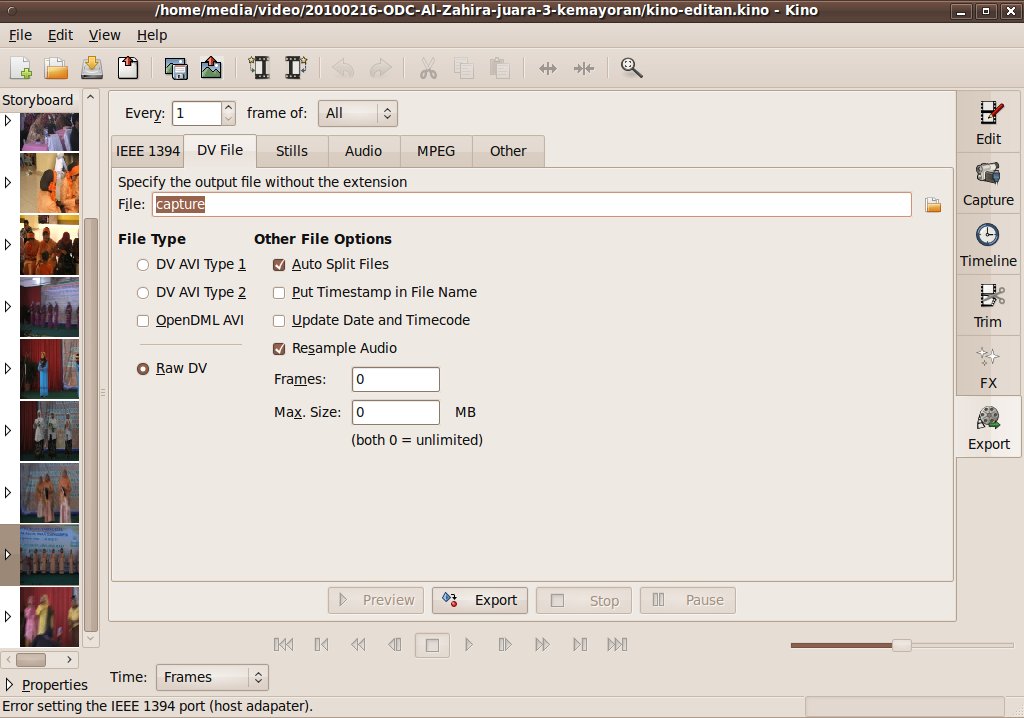Expand the Properties panel
1024x718 pixels.
(10, 685)
